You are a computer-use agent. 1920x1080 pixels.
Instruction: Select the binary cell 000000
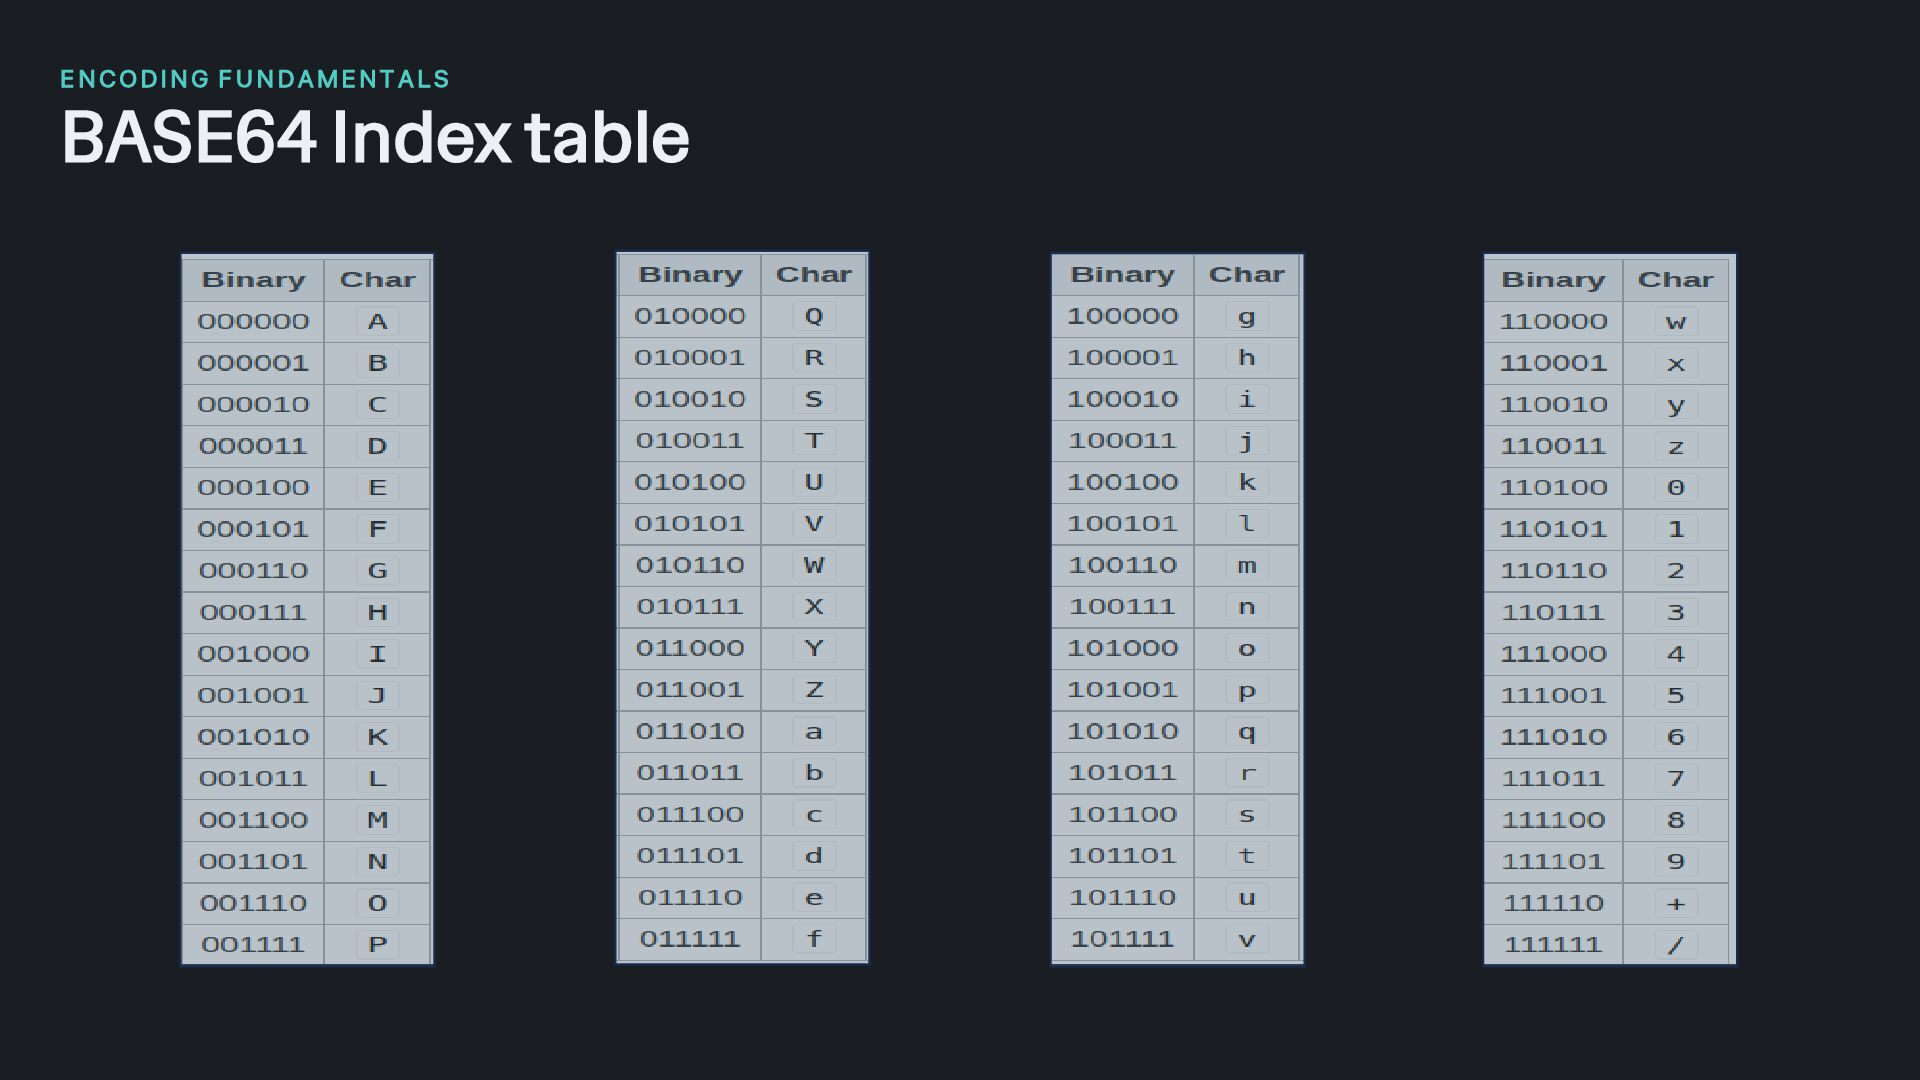click(253, 322)
